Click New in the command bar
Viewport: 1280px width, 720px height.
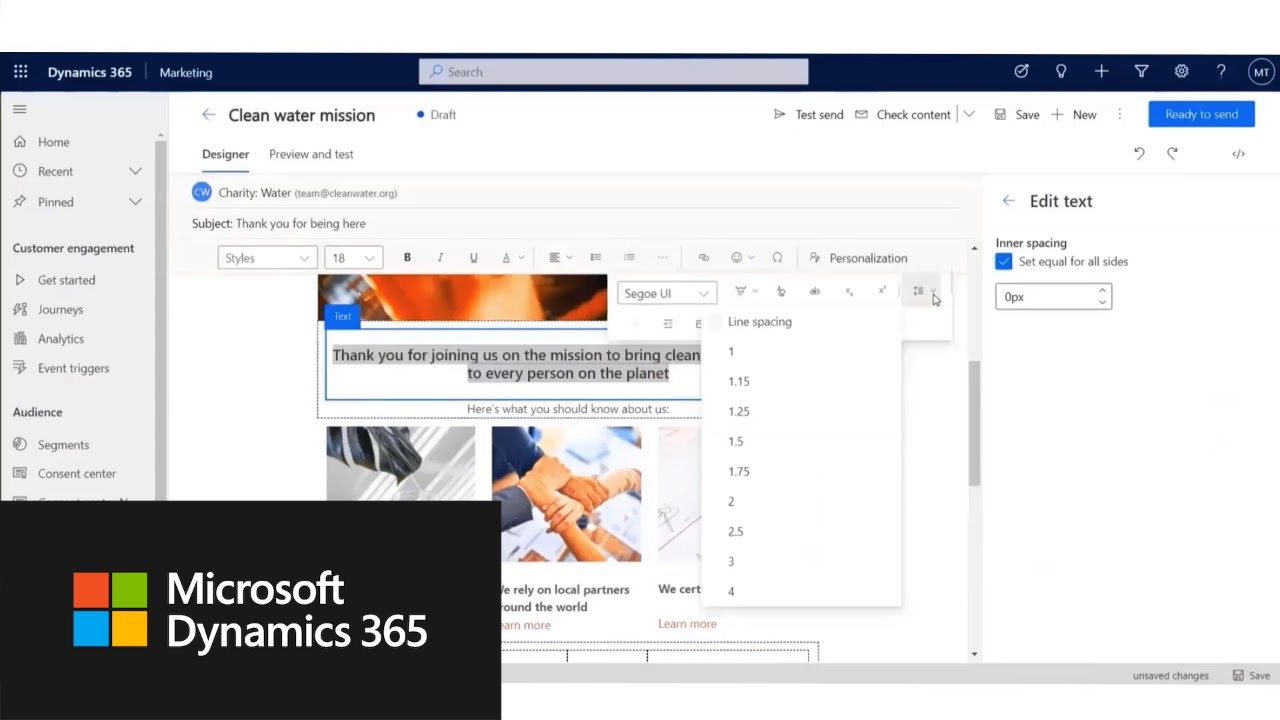pos(1074,115)
